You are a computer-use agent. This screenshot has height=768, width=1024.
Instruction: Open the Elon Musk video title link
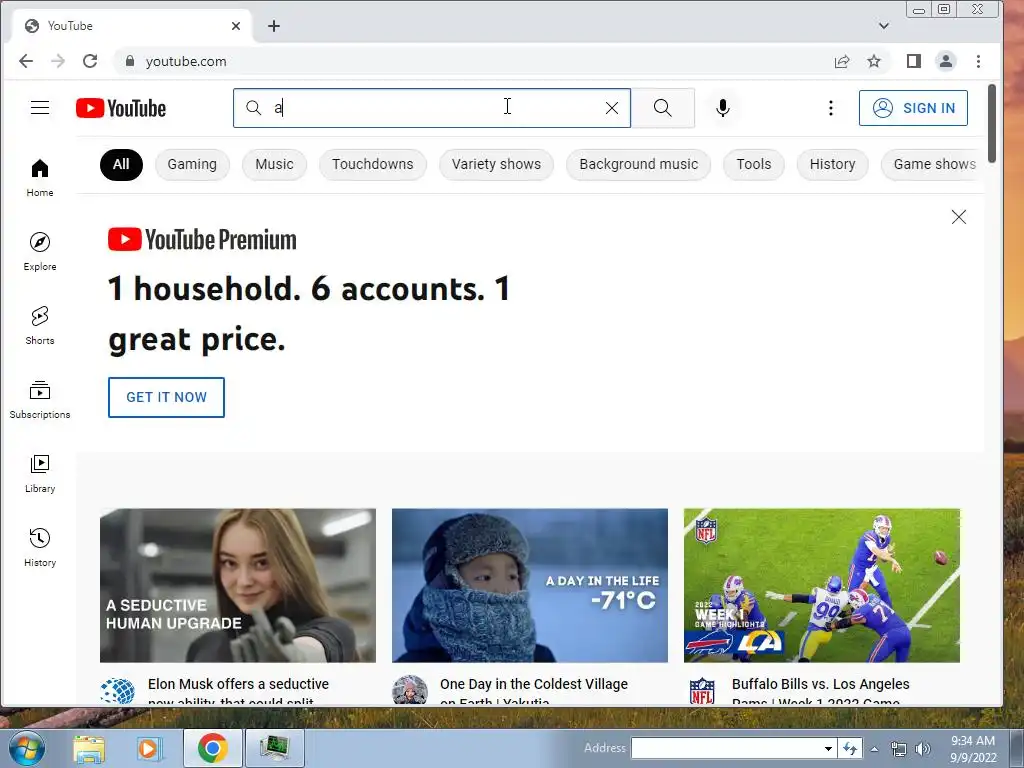point(238,692)
